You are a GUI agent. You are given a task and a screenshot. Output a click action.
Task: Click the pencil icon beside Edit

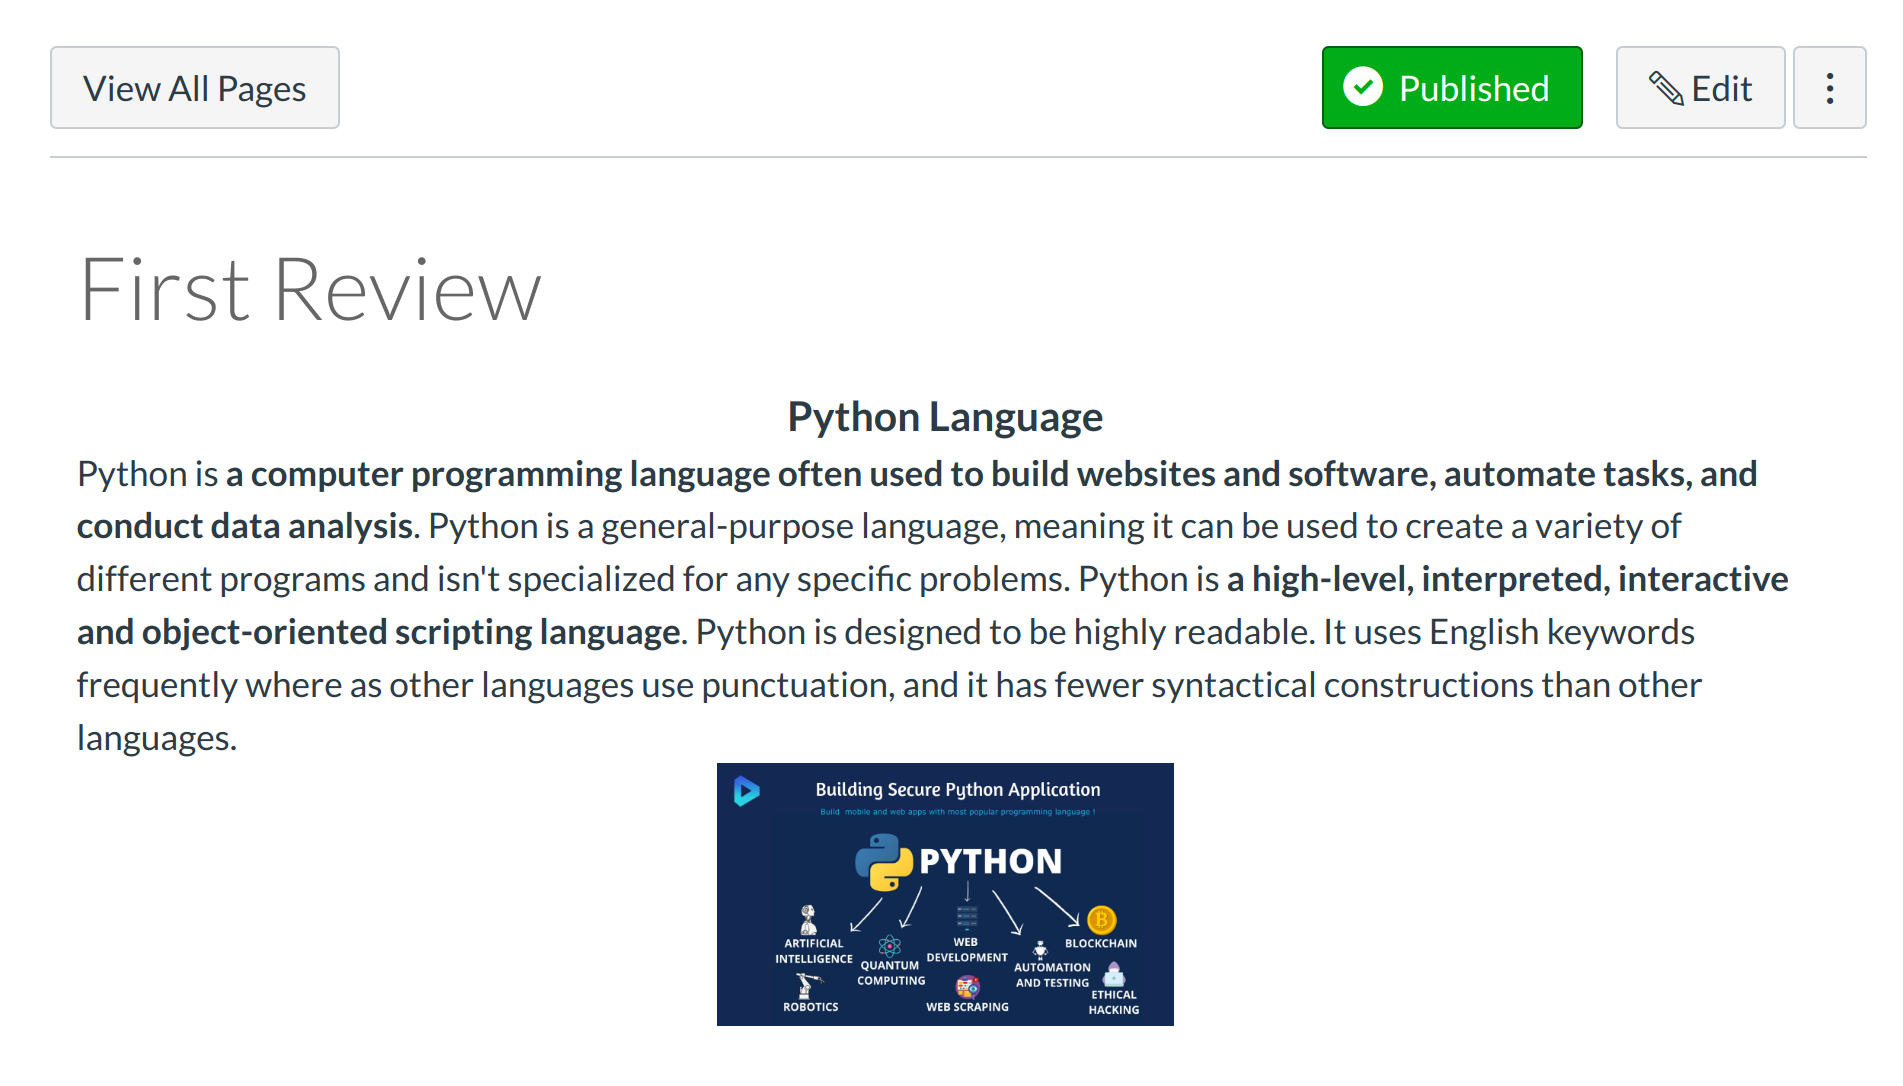[1665, 88]
